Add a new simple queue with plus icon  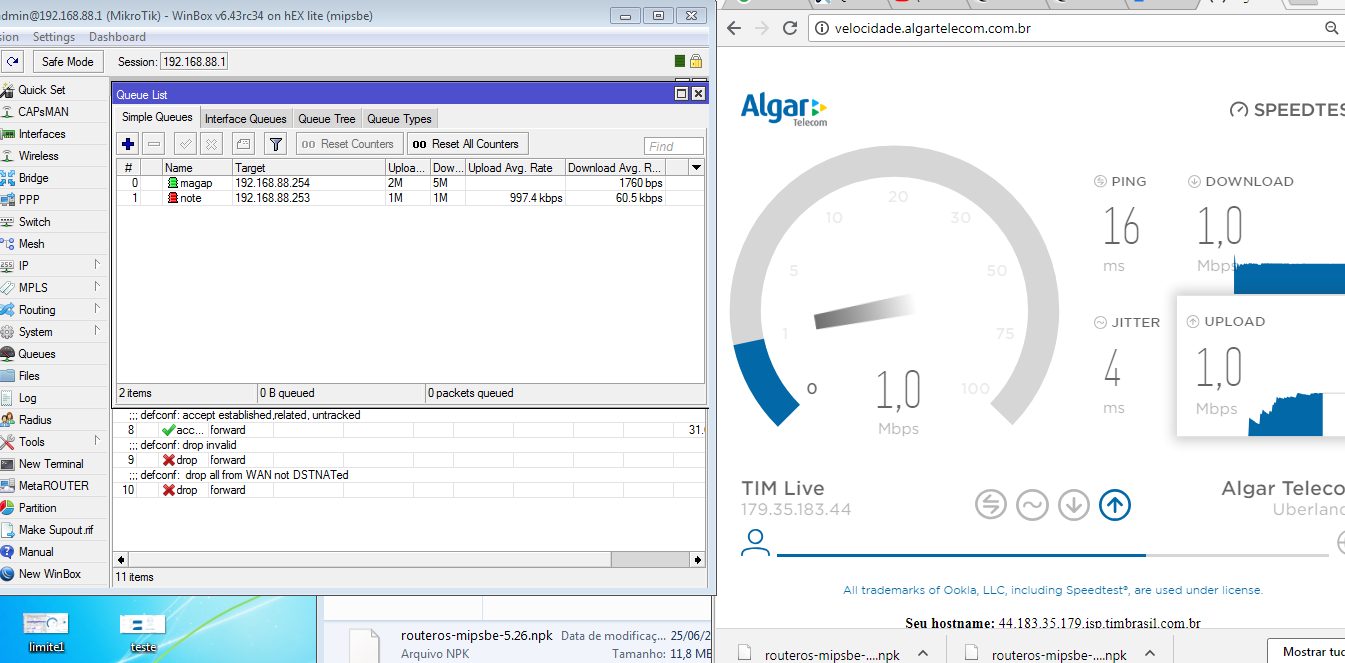tap(128, 144)
